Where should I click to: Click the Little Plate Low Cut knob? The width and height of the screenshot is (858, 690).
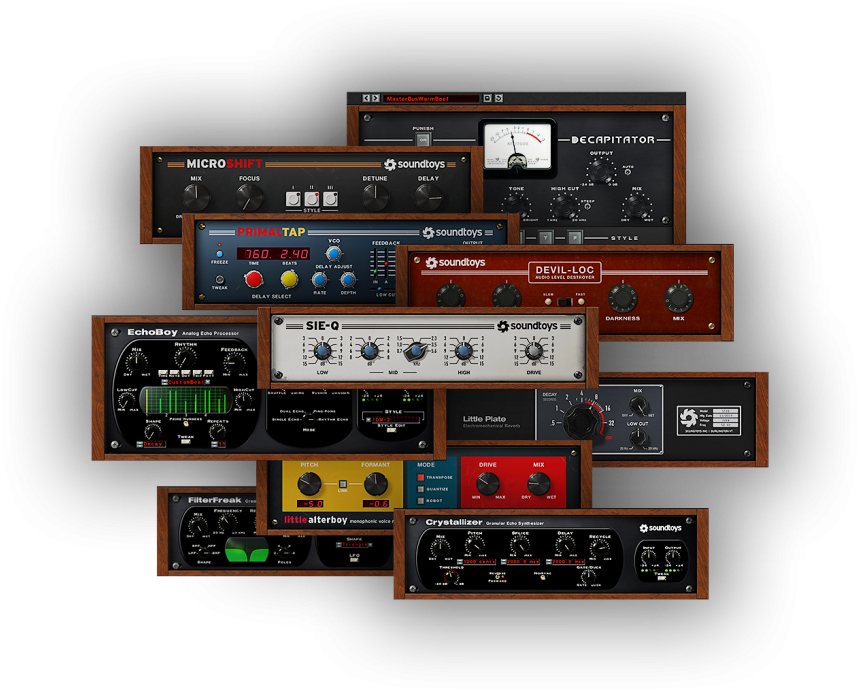pos(637,437)
